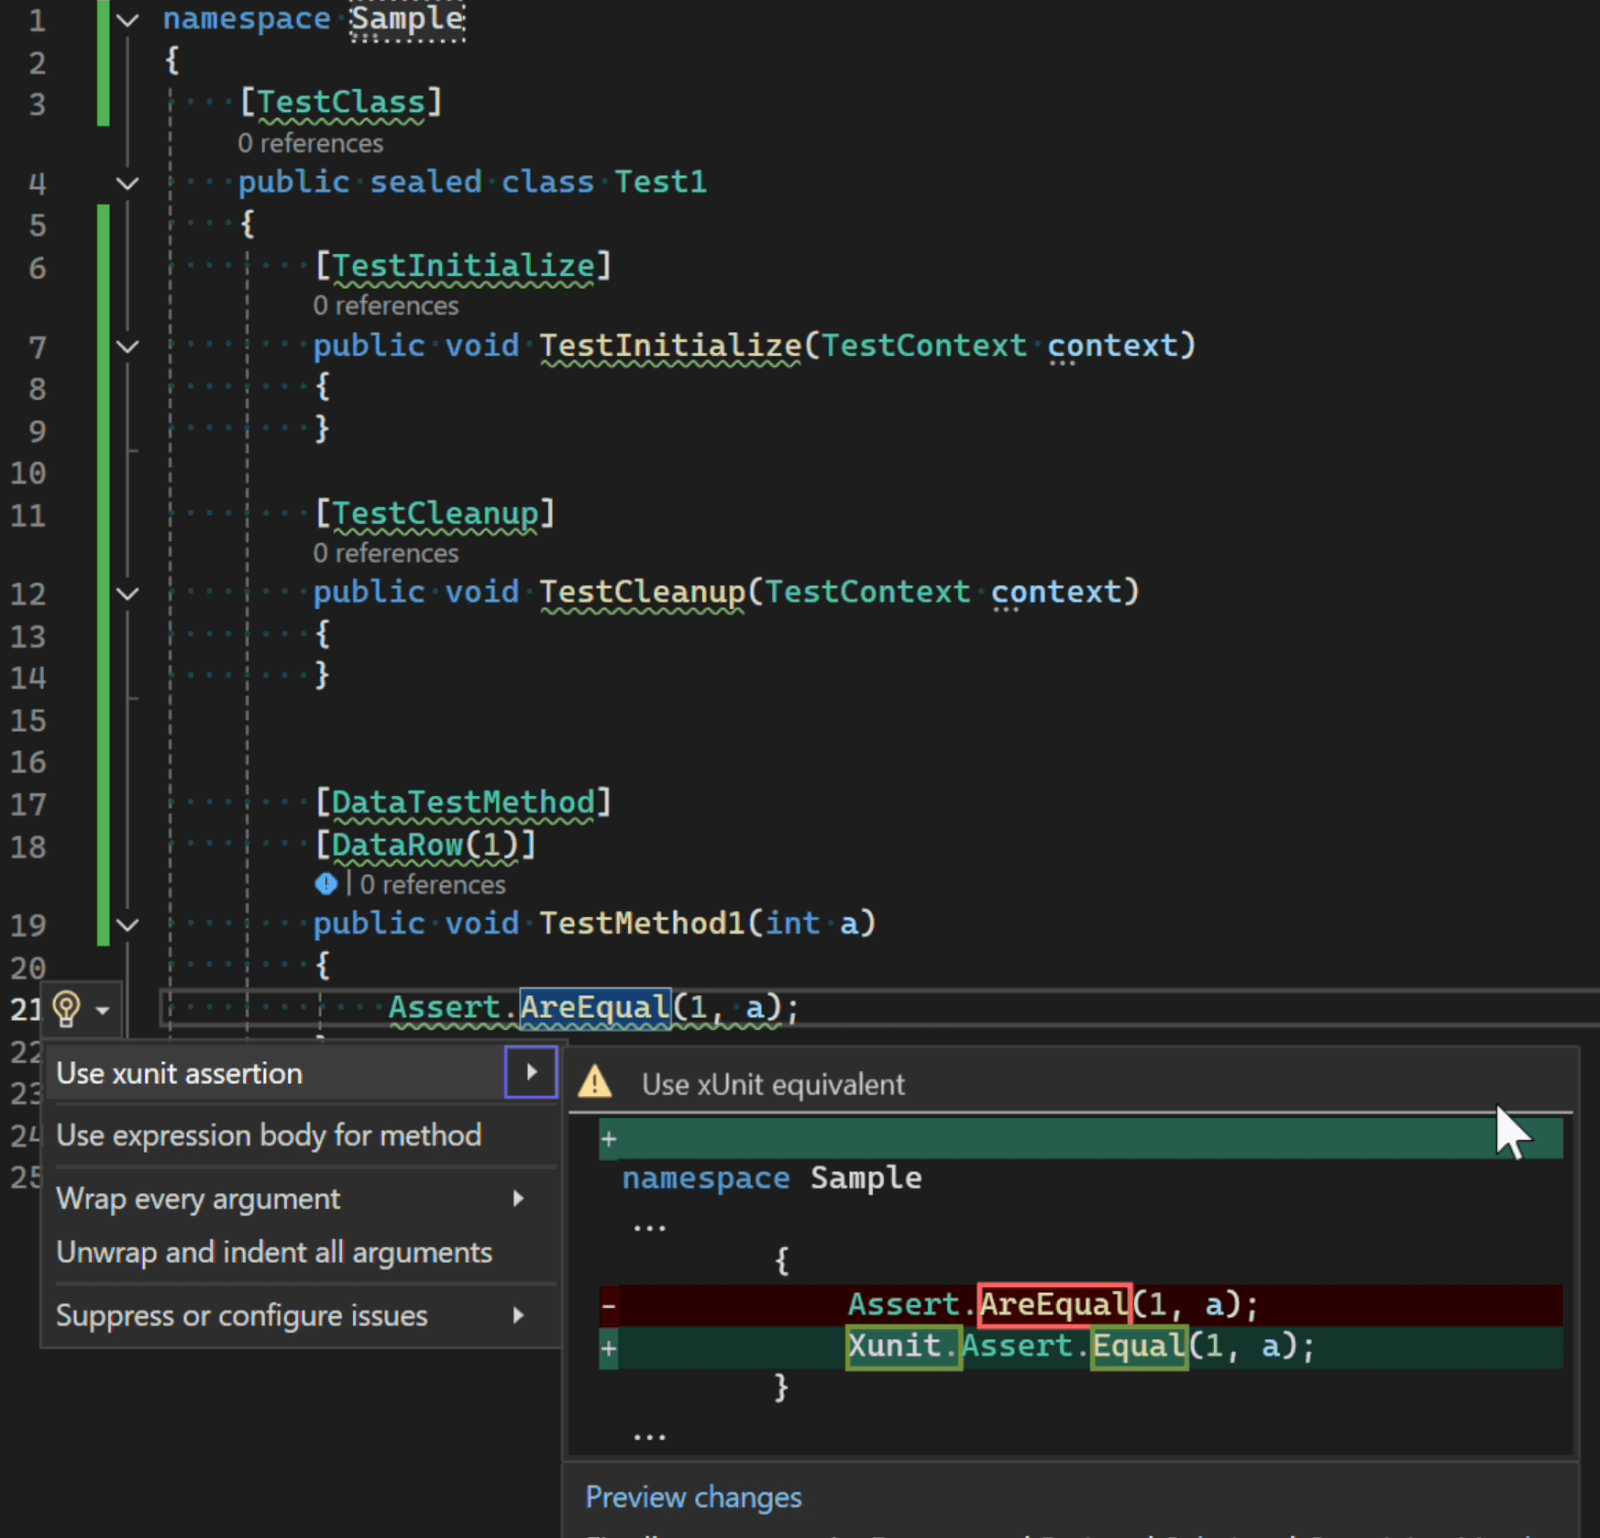Select Use expression body for method
1600x1538 pixels.
pyautogui.click(x=268, y=1135)
